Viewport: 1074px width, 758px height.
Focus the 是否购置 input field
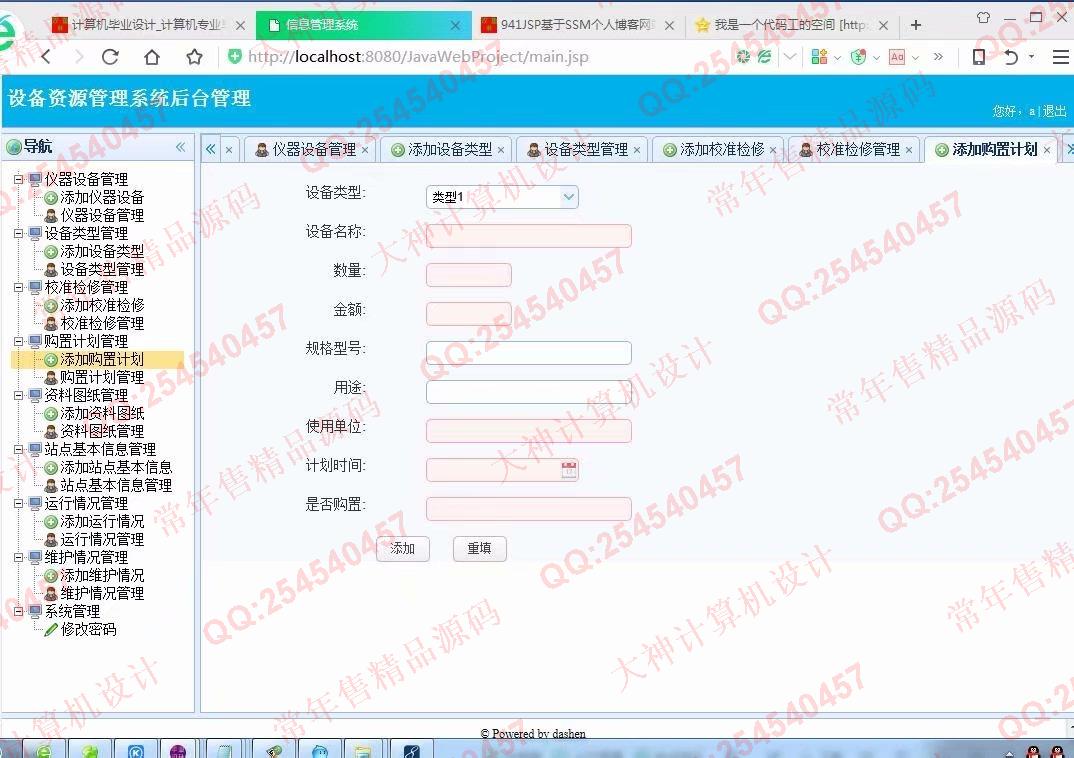[529, 509]
